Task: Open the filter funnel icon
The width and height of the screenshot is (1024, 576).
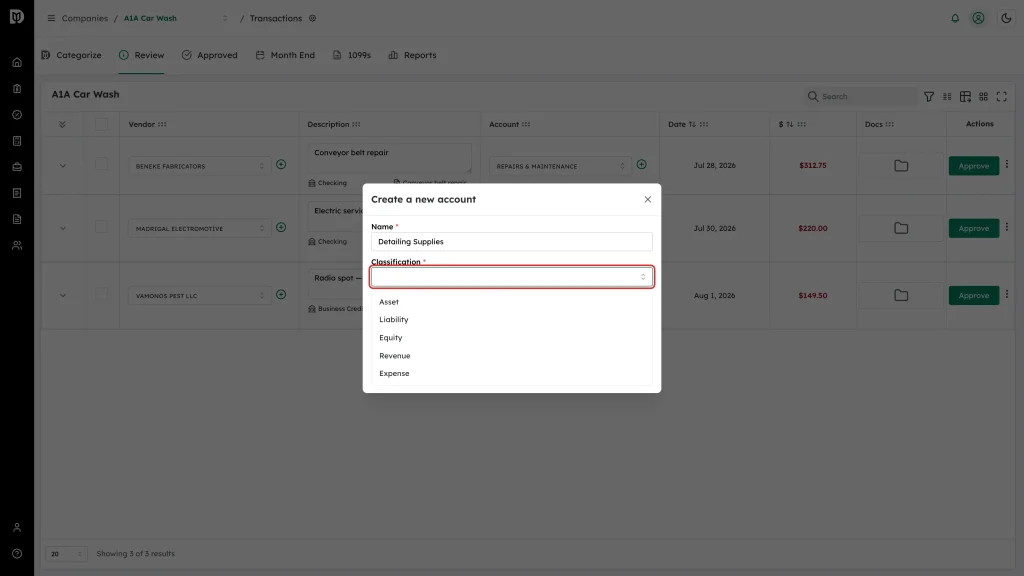Action: 929,97
